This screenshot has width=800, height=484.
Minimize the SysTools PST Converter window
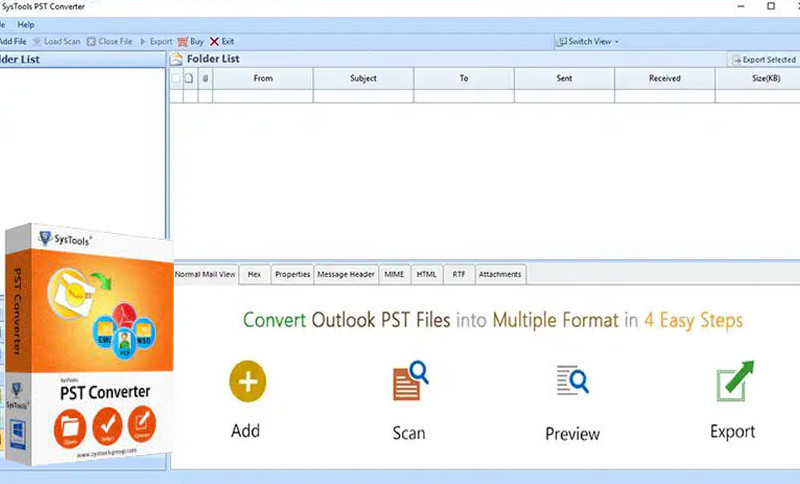741,6
